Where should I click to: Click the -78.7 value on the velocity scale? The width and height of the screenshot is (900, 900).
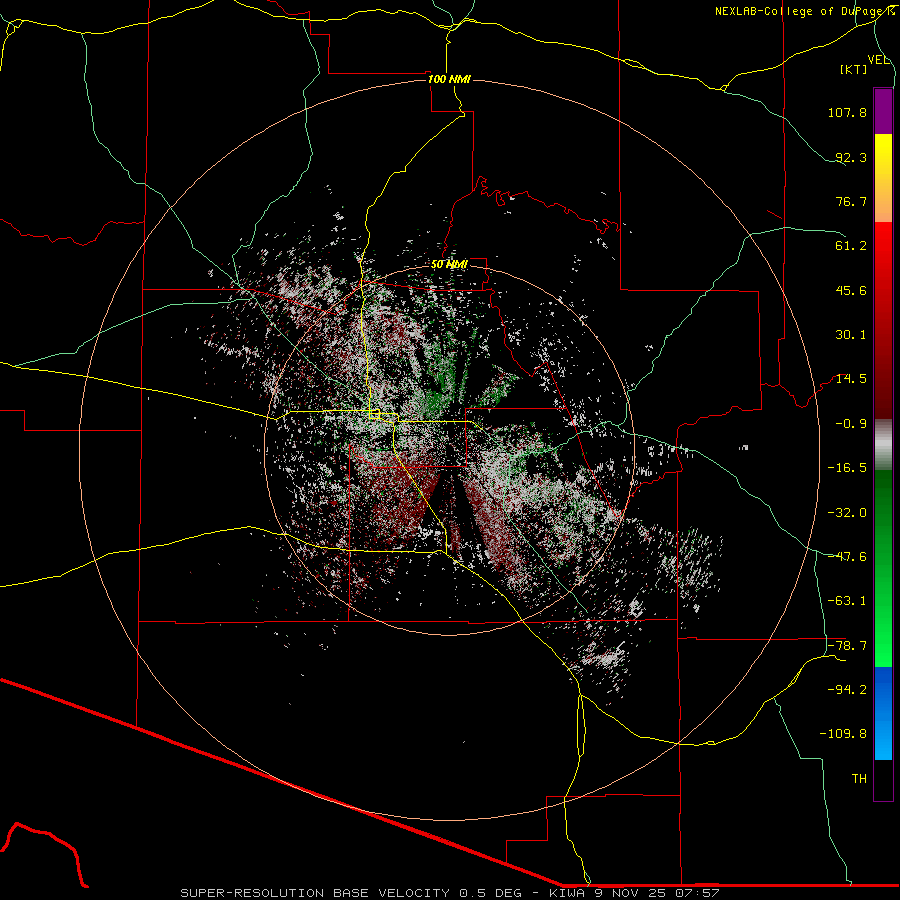[847, 646]
